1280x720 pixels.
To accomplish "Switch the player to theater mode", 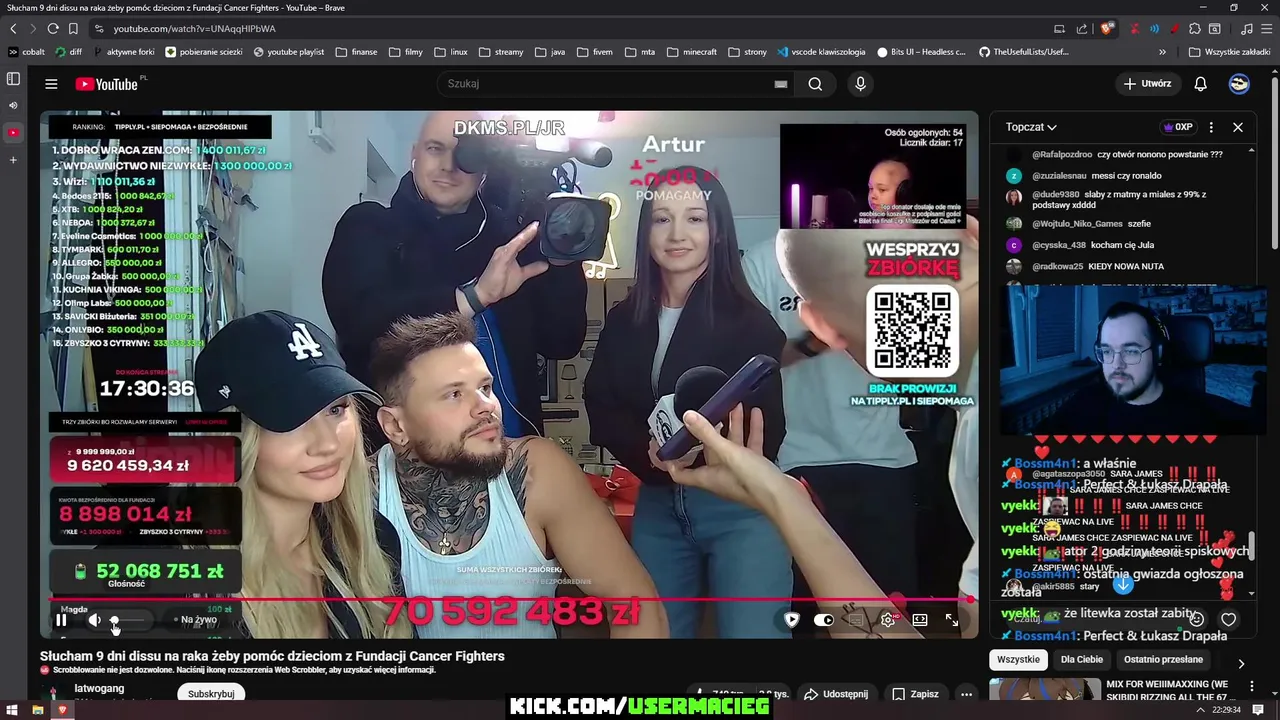I will [x=920, y=620].
